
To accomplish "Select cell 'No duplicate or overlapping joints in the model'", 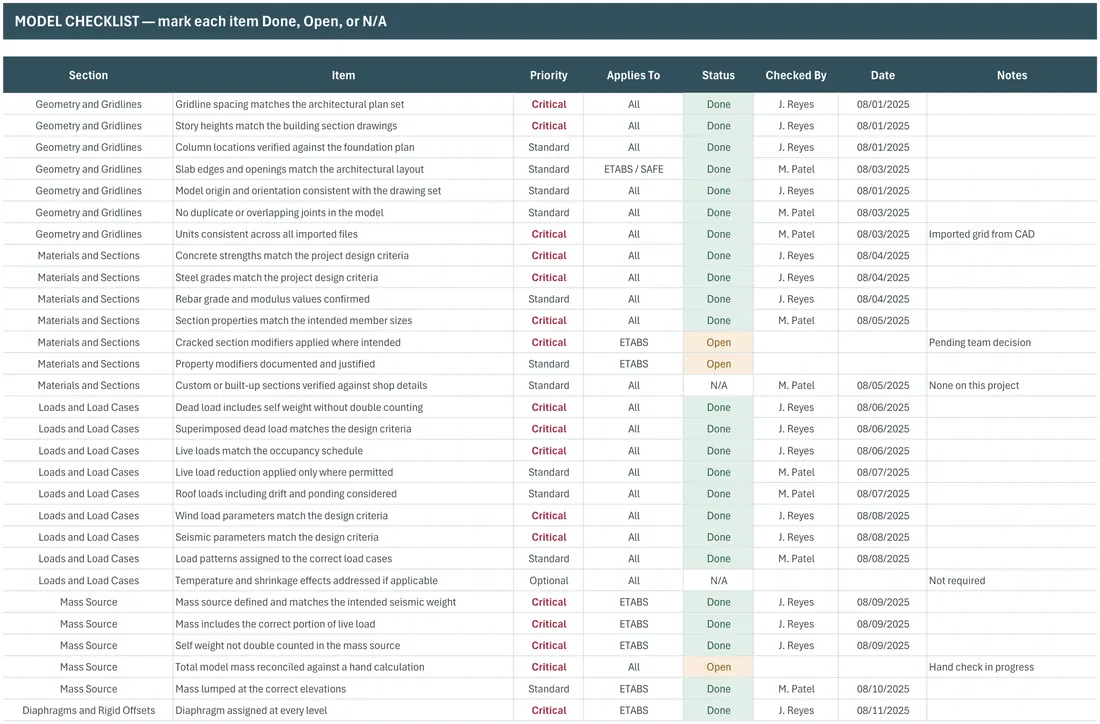I will pos(343,213).
